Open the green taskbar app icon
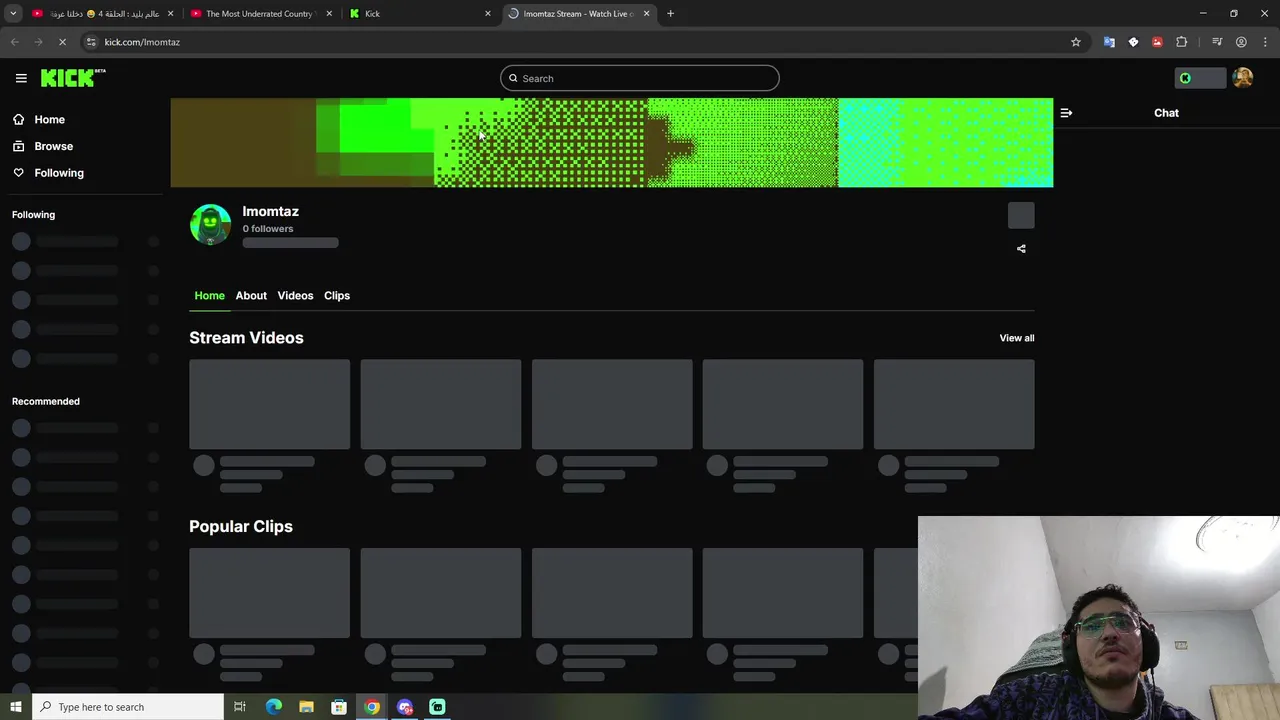 [437, 707]
